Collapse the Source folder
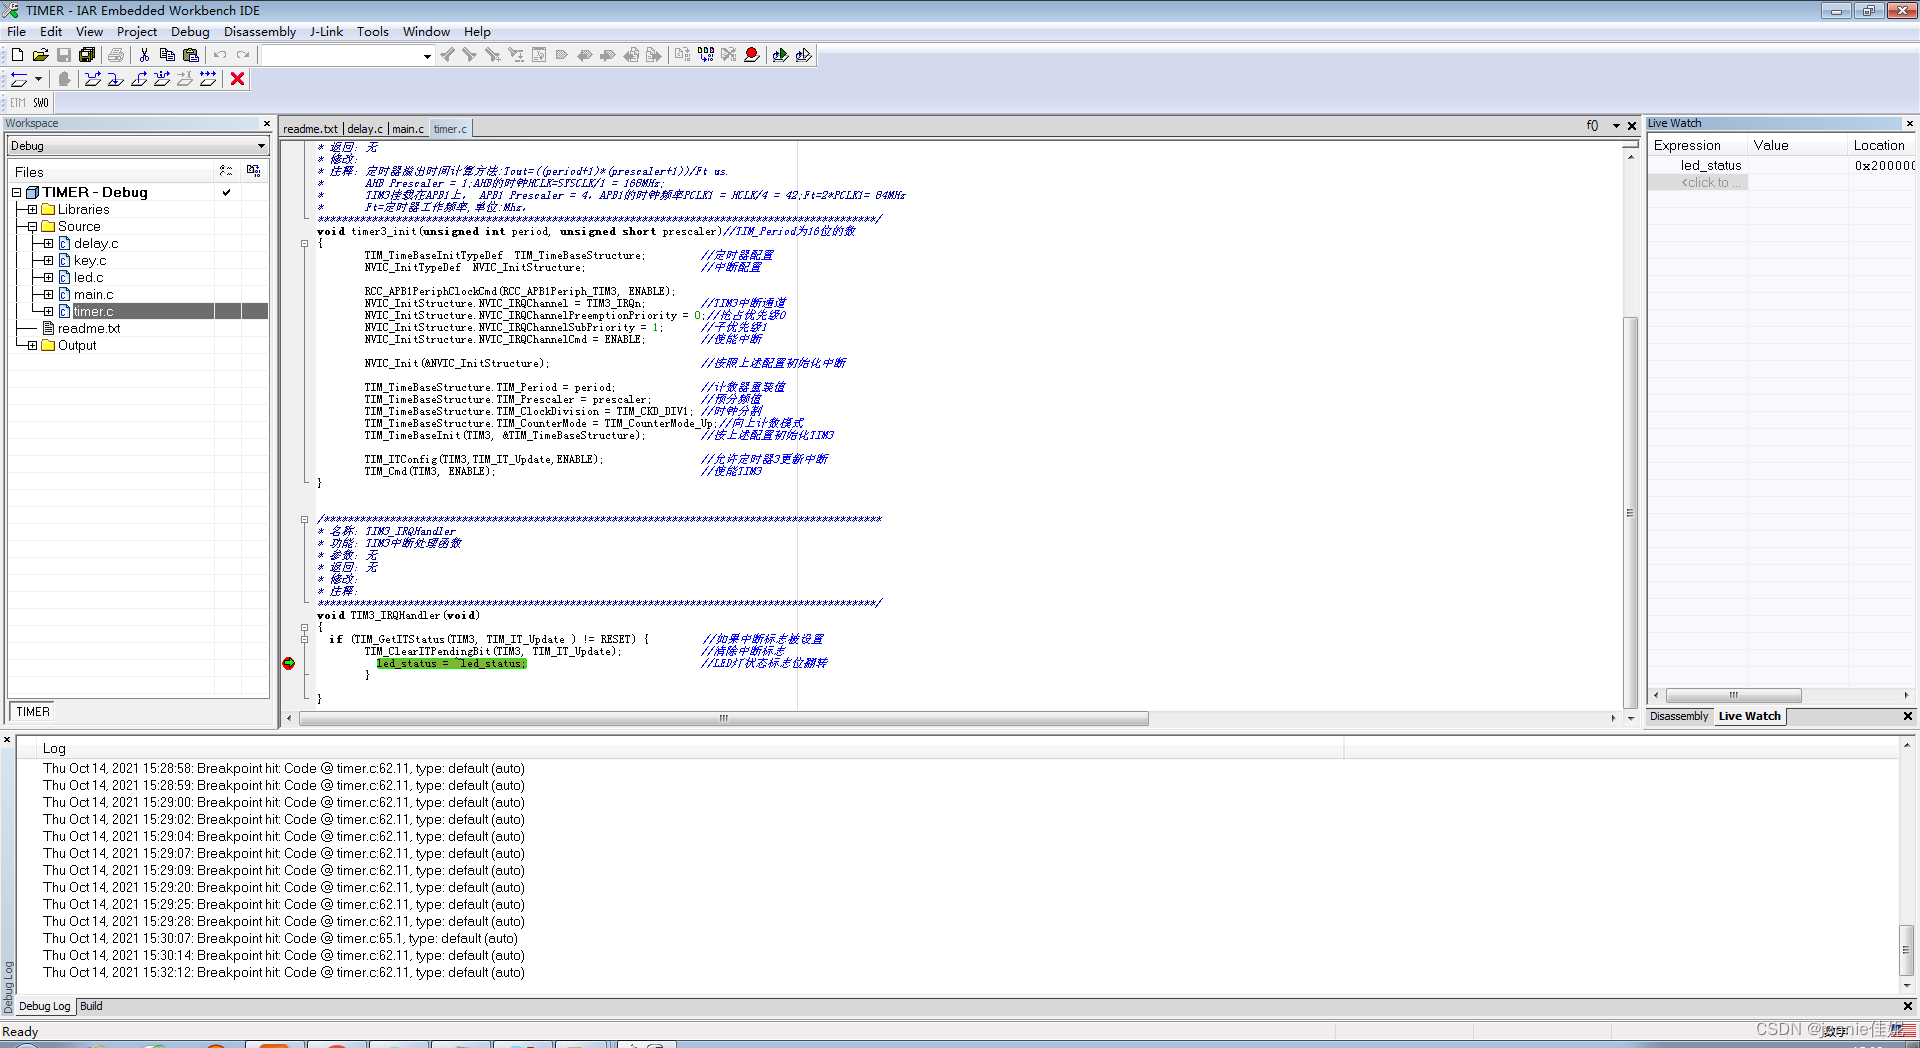1920x1048 pixels. [32, 226]
